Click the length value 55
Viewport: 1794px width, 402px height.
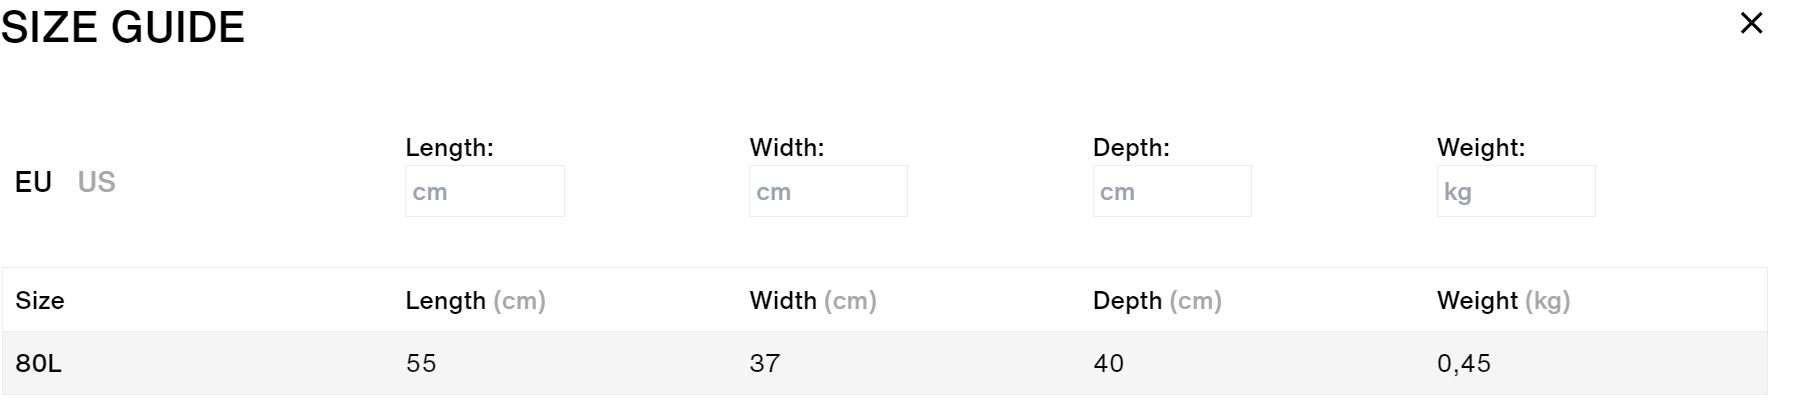[x=421, y=363]
